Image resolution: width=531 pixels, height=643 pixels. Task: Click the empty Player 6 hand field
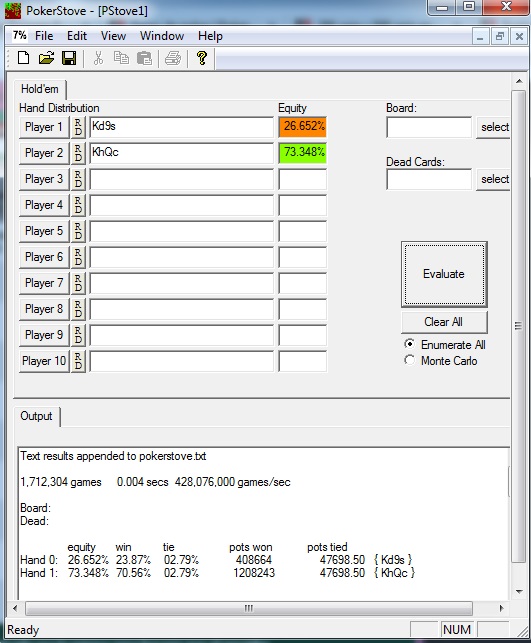tap(181, 257)
